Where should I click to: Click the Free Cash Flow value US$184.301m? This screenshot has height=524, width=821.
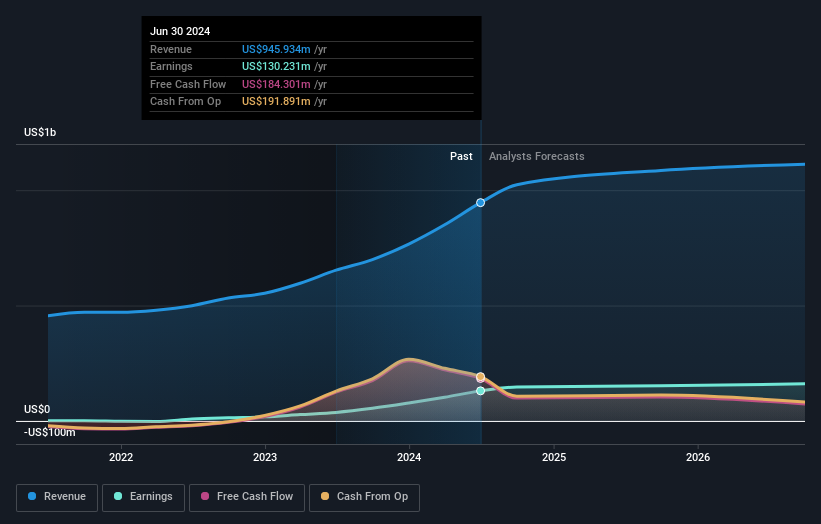[276, 84]
